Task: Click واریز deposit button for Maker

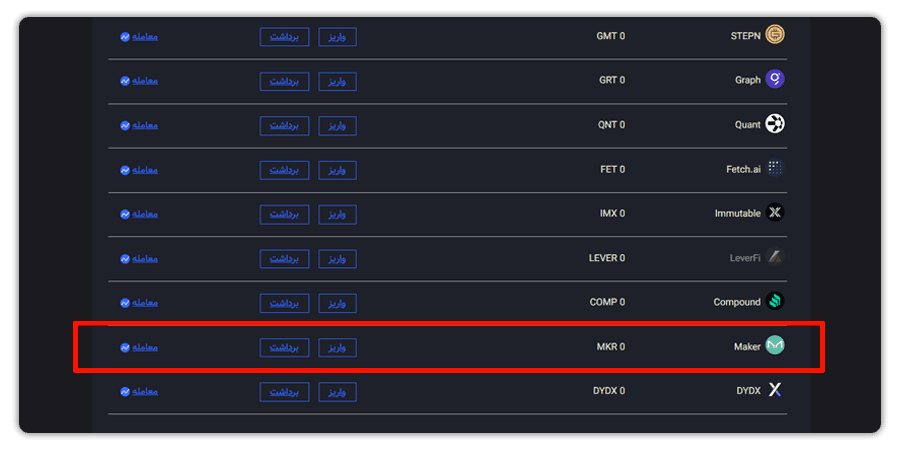Action: 338,347
